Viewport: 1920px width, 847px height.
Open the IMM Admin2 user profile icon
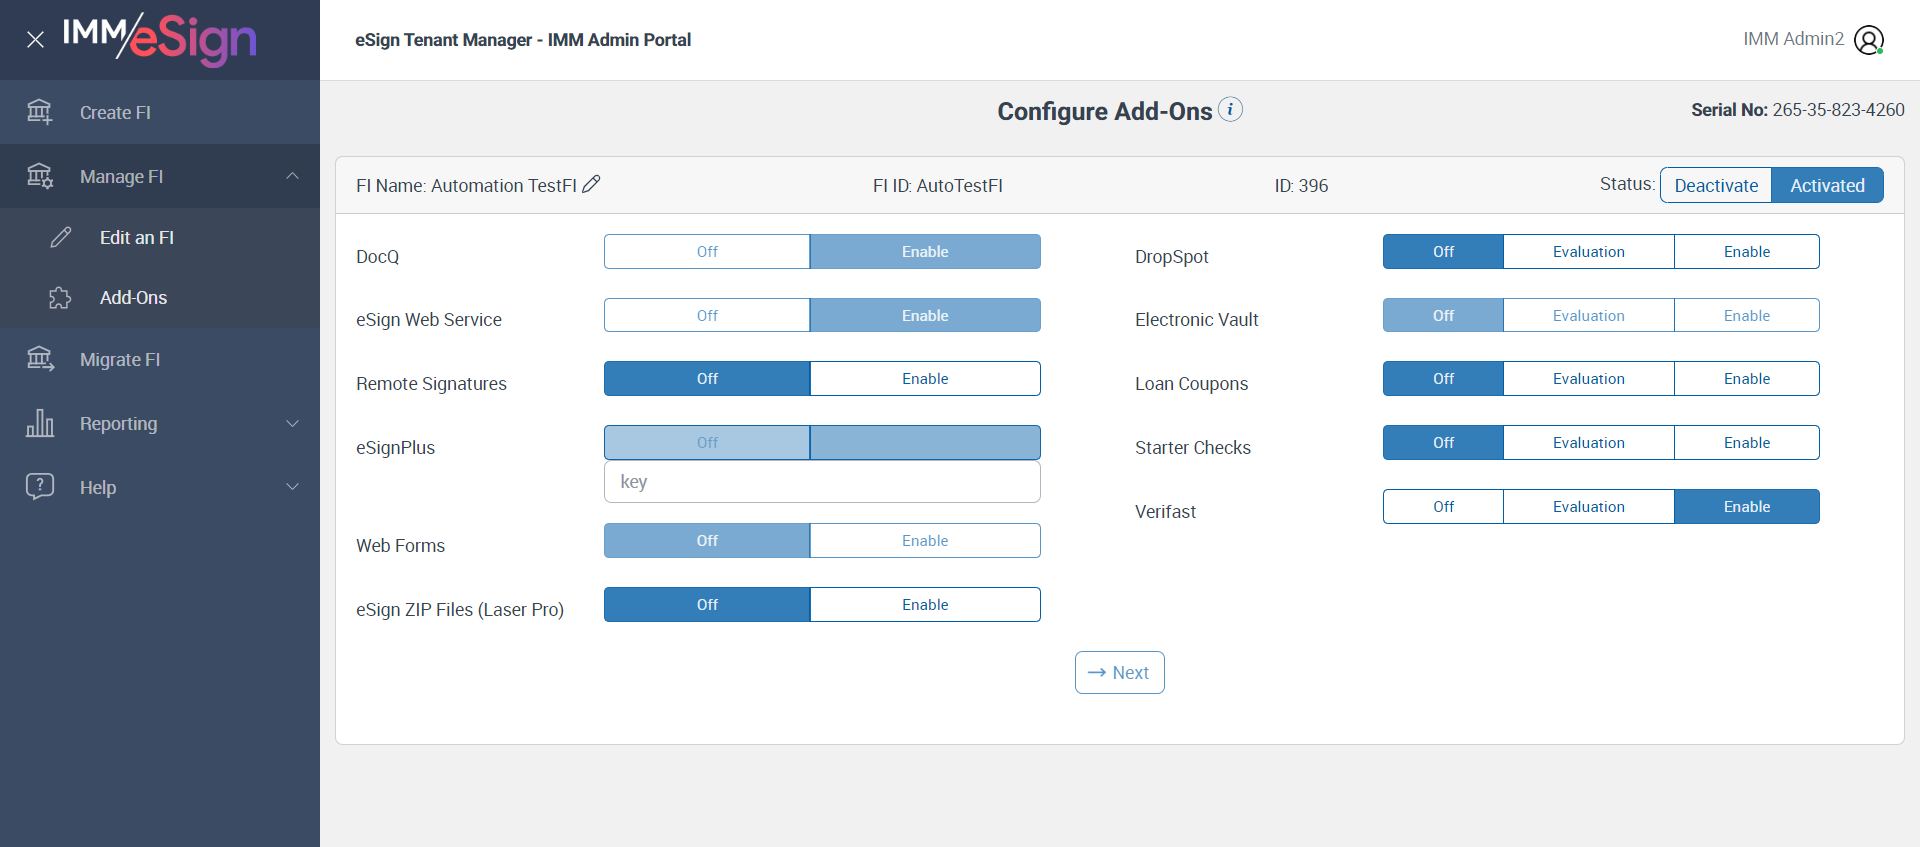(1868, 40)
